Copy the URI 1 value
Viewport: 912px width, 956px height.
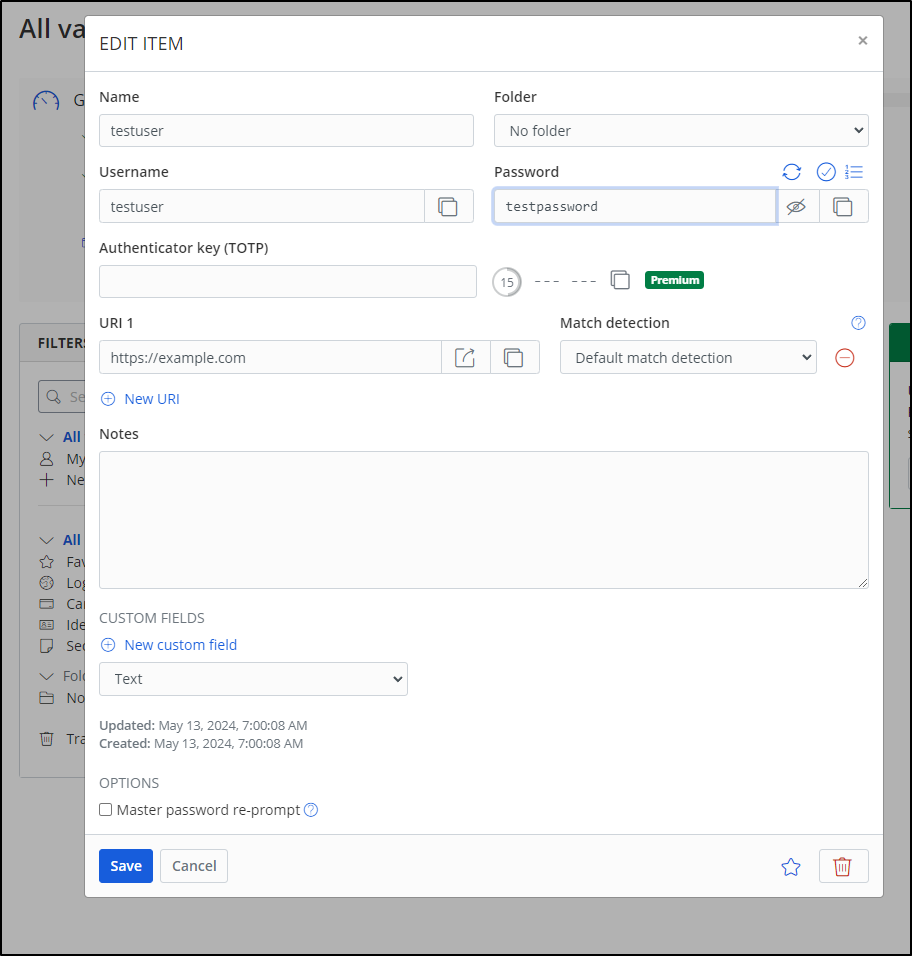(514, 357)
